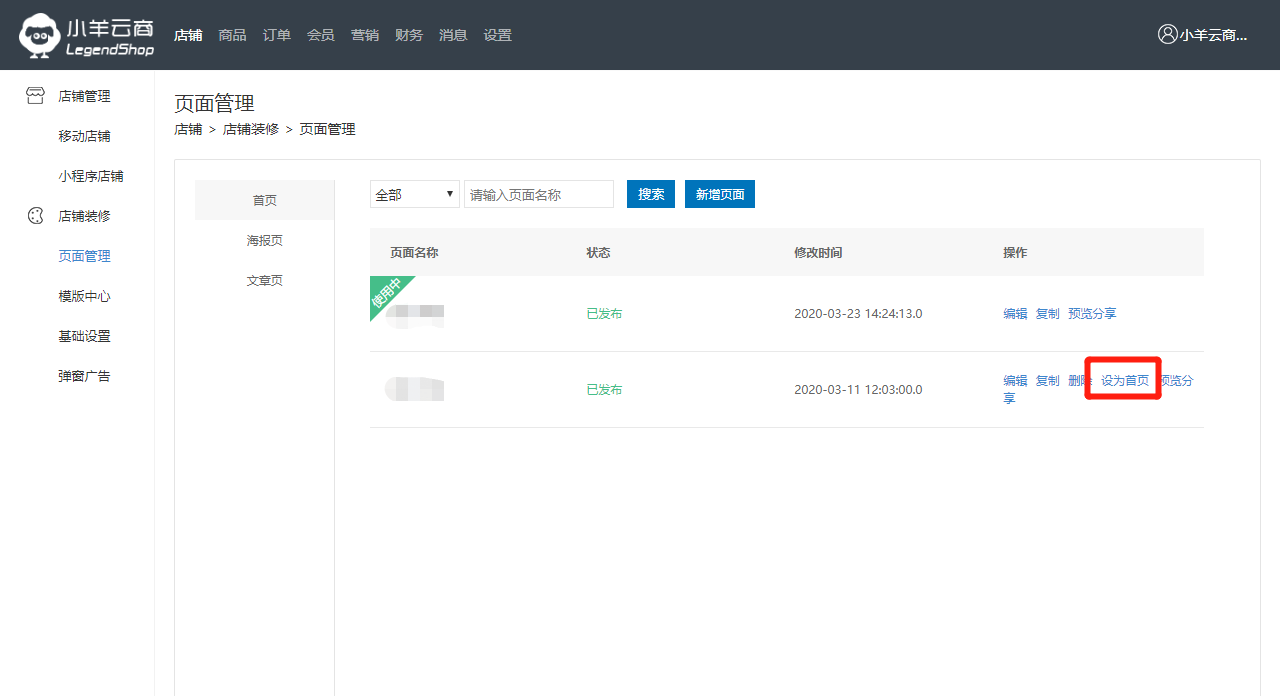Switch to the 文章页 tab
This screenshot has width=1280, height=696.
point(265,280)
